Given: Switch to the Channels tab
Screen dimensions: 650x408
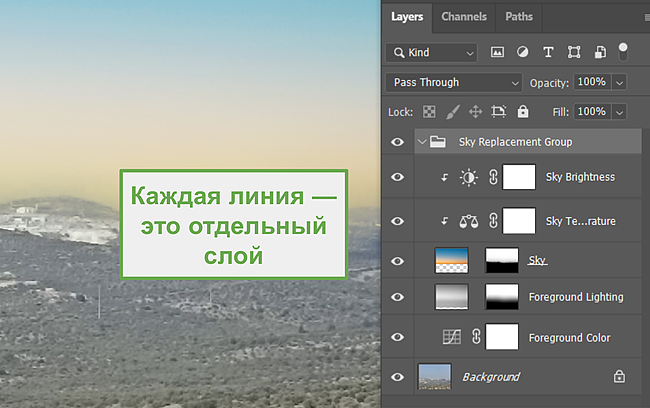Looking at the screenshot, I should click(464, 17).
